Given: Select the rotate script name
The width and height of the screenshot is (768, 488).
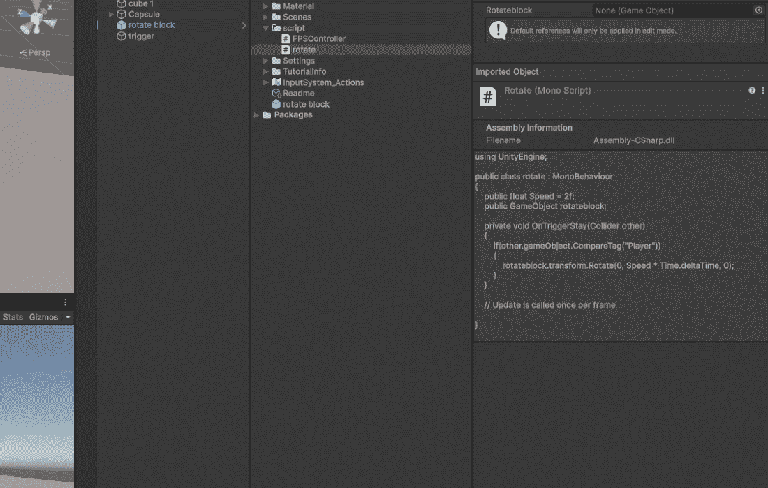Looking at the screenshot, I should pos(304,49).
